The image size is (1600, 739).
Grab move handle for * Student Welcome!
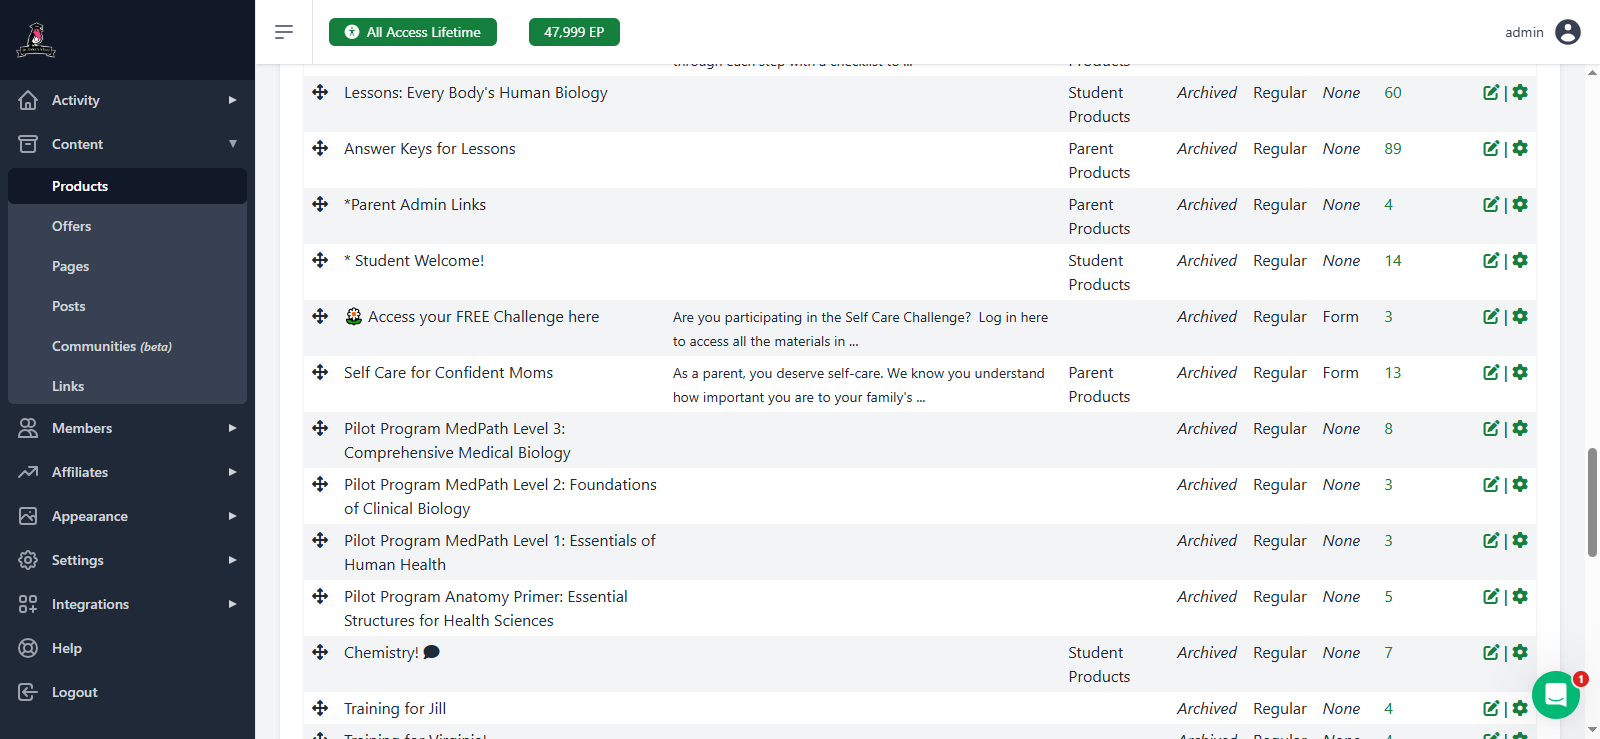coord(320,260)
